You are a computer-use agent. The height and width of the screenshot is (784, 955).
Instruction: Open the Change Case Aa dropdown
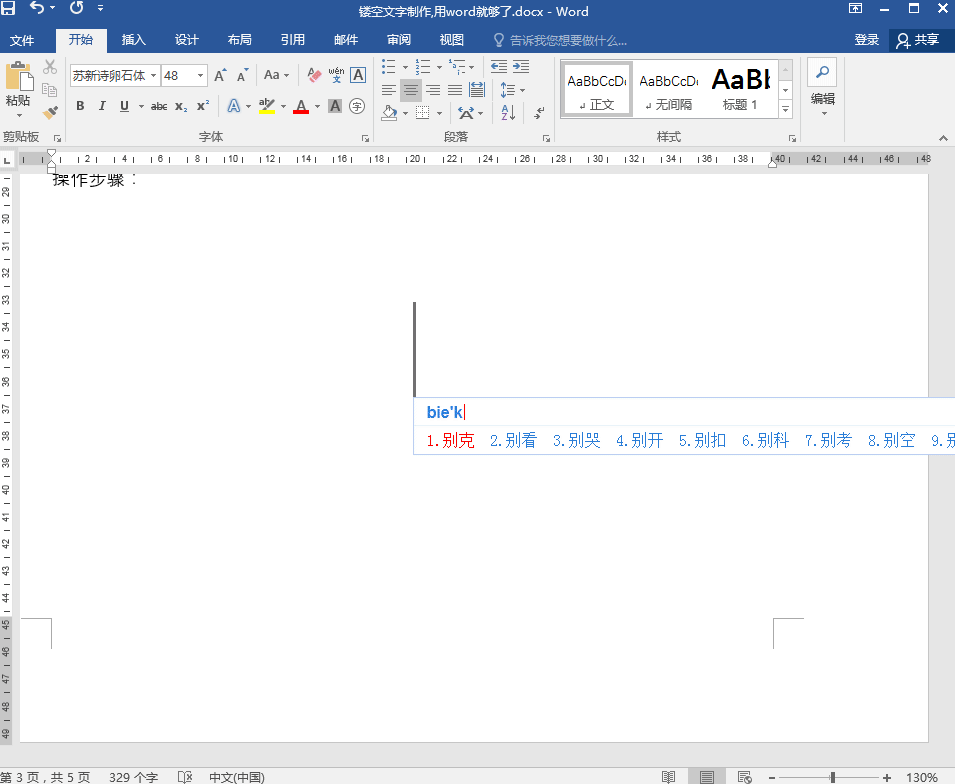276,75
